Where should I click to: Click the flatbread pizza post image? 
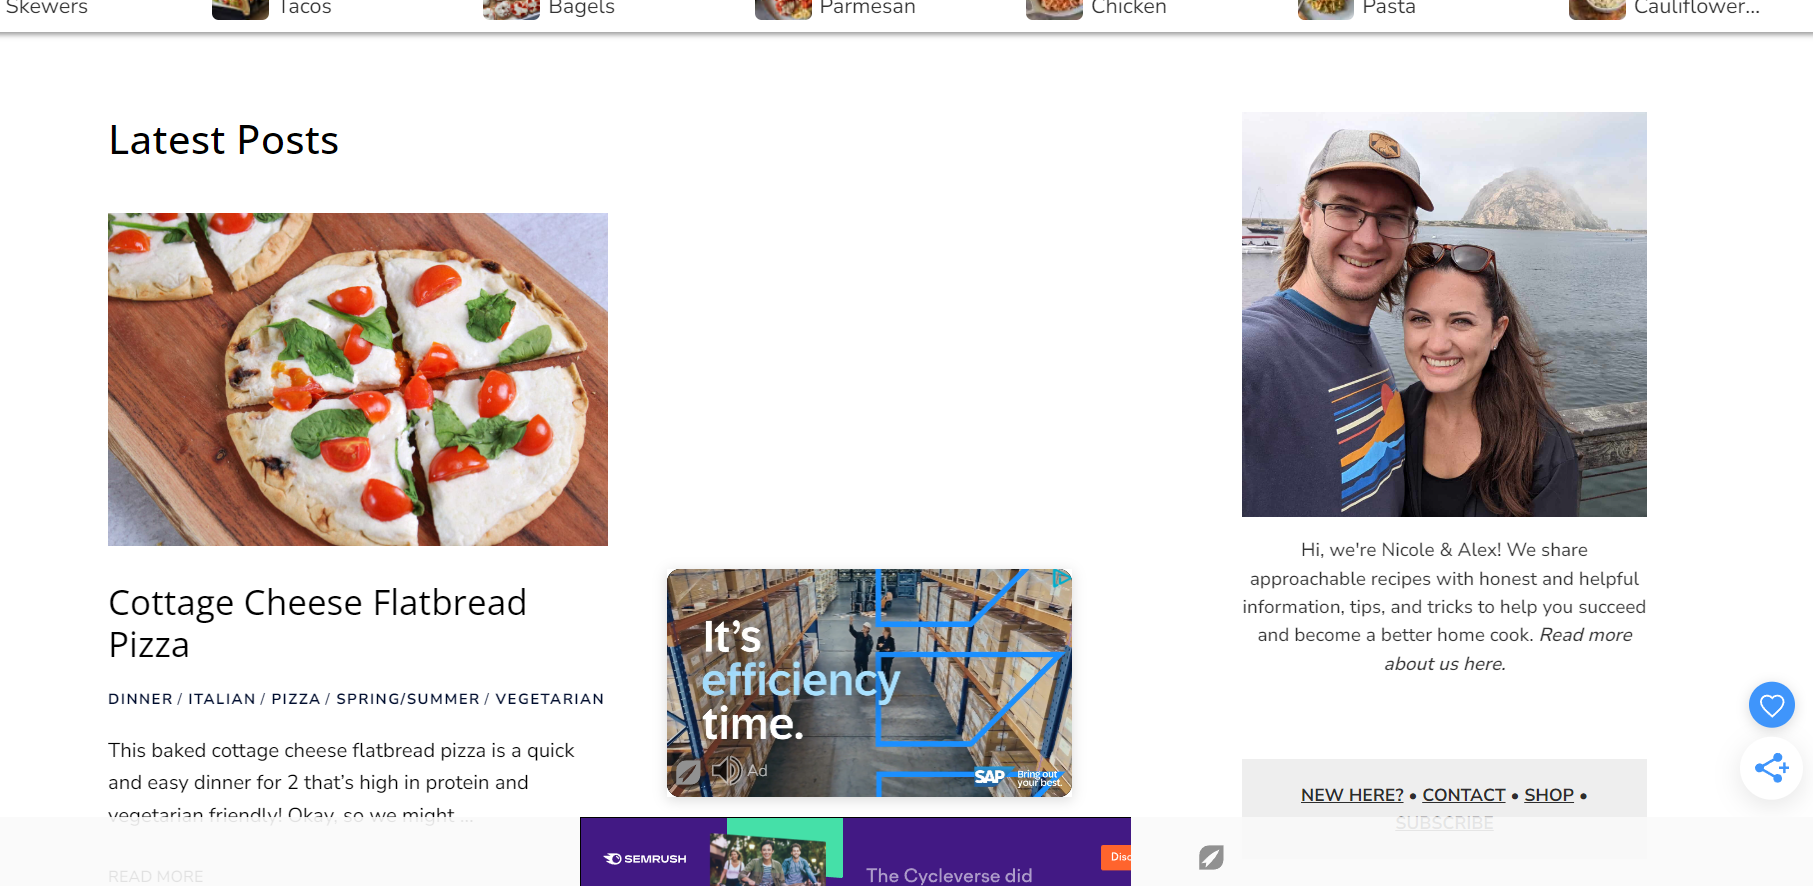358,379
